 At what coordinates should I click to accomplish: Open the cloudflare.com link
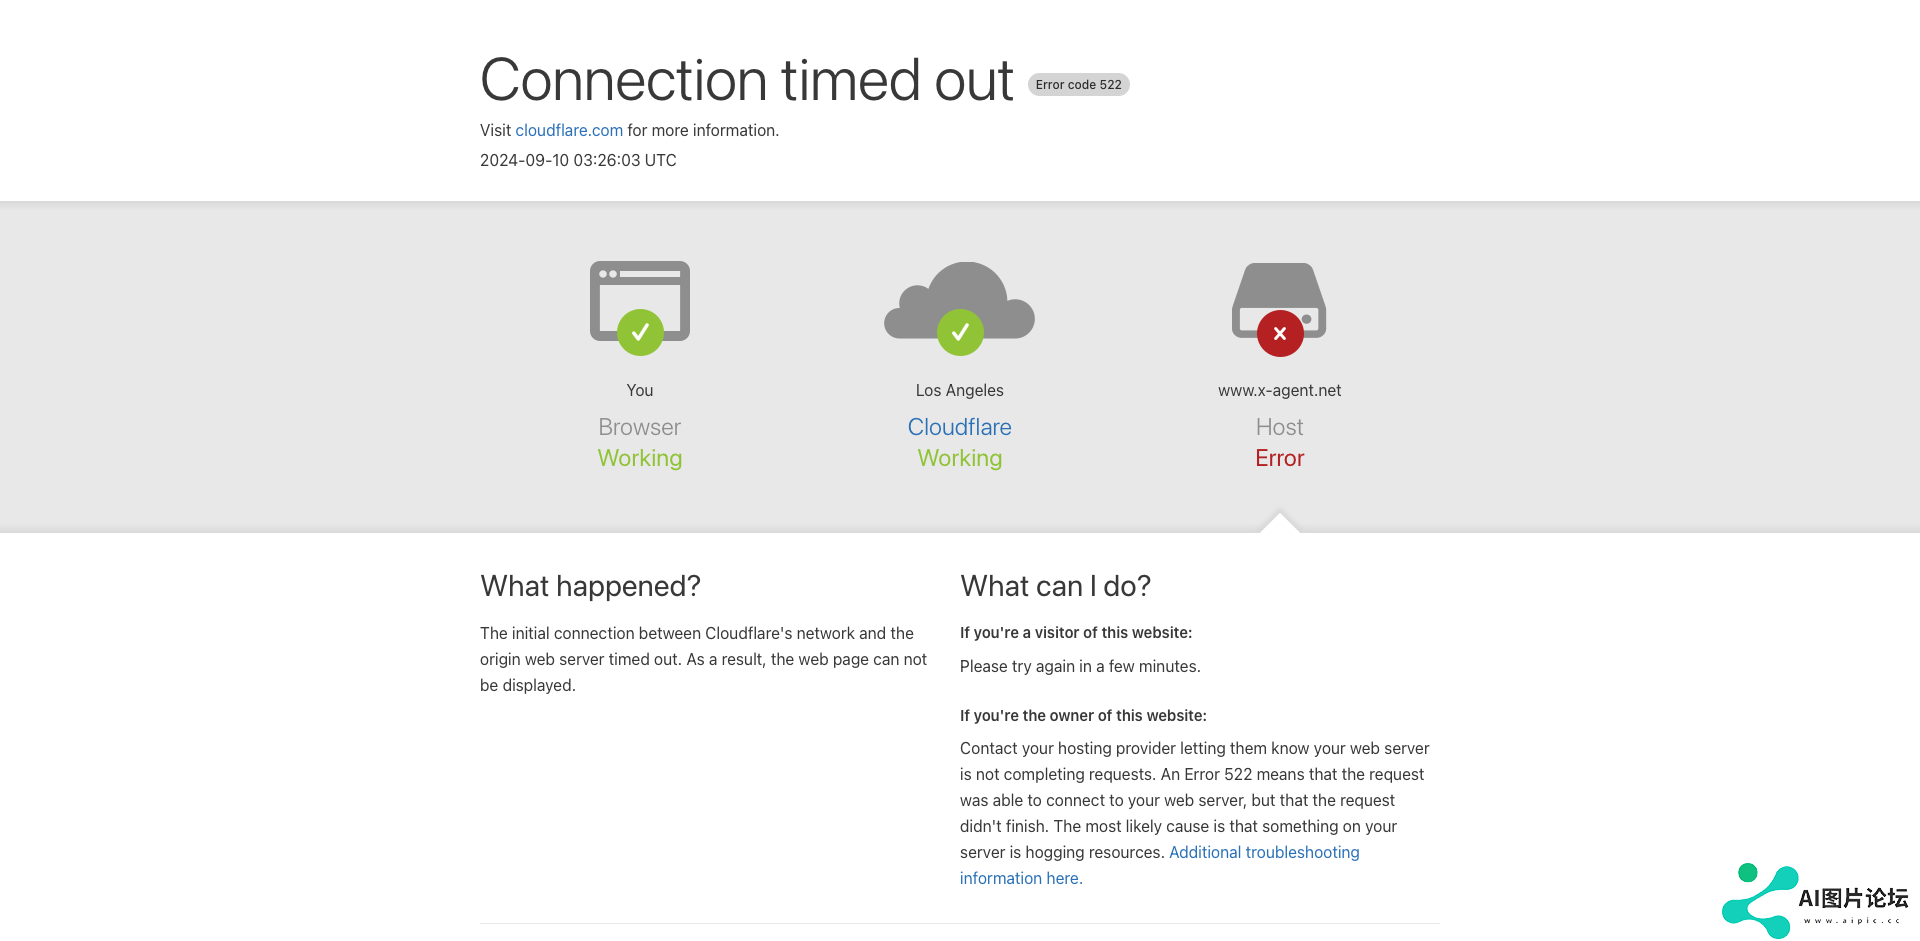point(569,130)
